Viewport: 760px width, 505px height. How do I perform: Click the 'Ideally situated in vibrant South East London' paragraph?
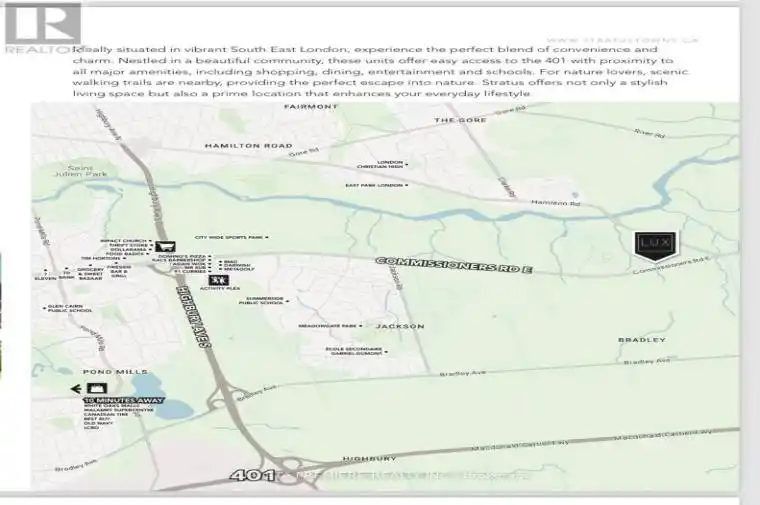(380, 71)
